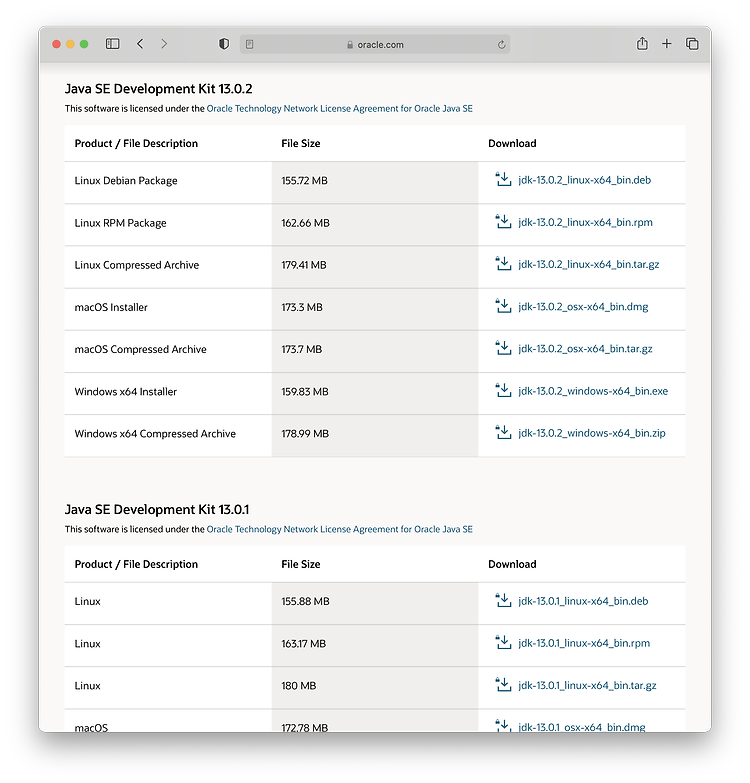This screenshot has width=750, height=783.
Task: Click download icon for osx-x64_bin.tar.gz 13.0.2
Action: point(503,348)
